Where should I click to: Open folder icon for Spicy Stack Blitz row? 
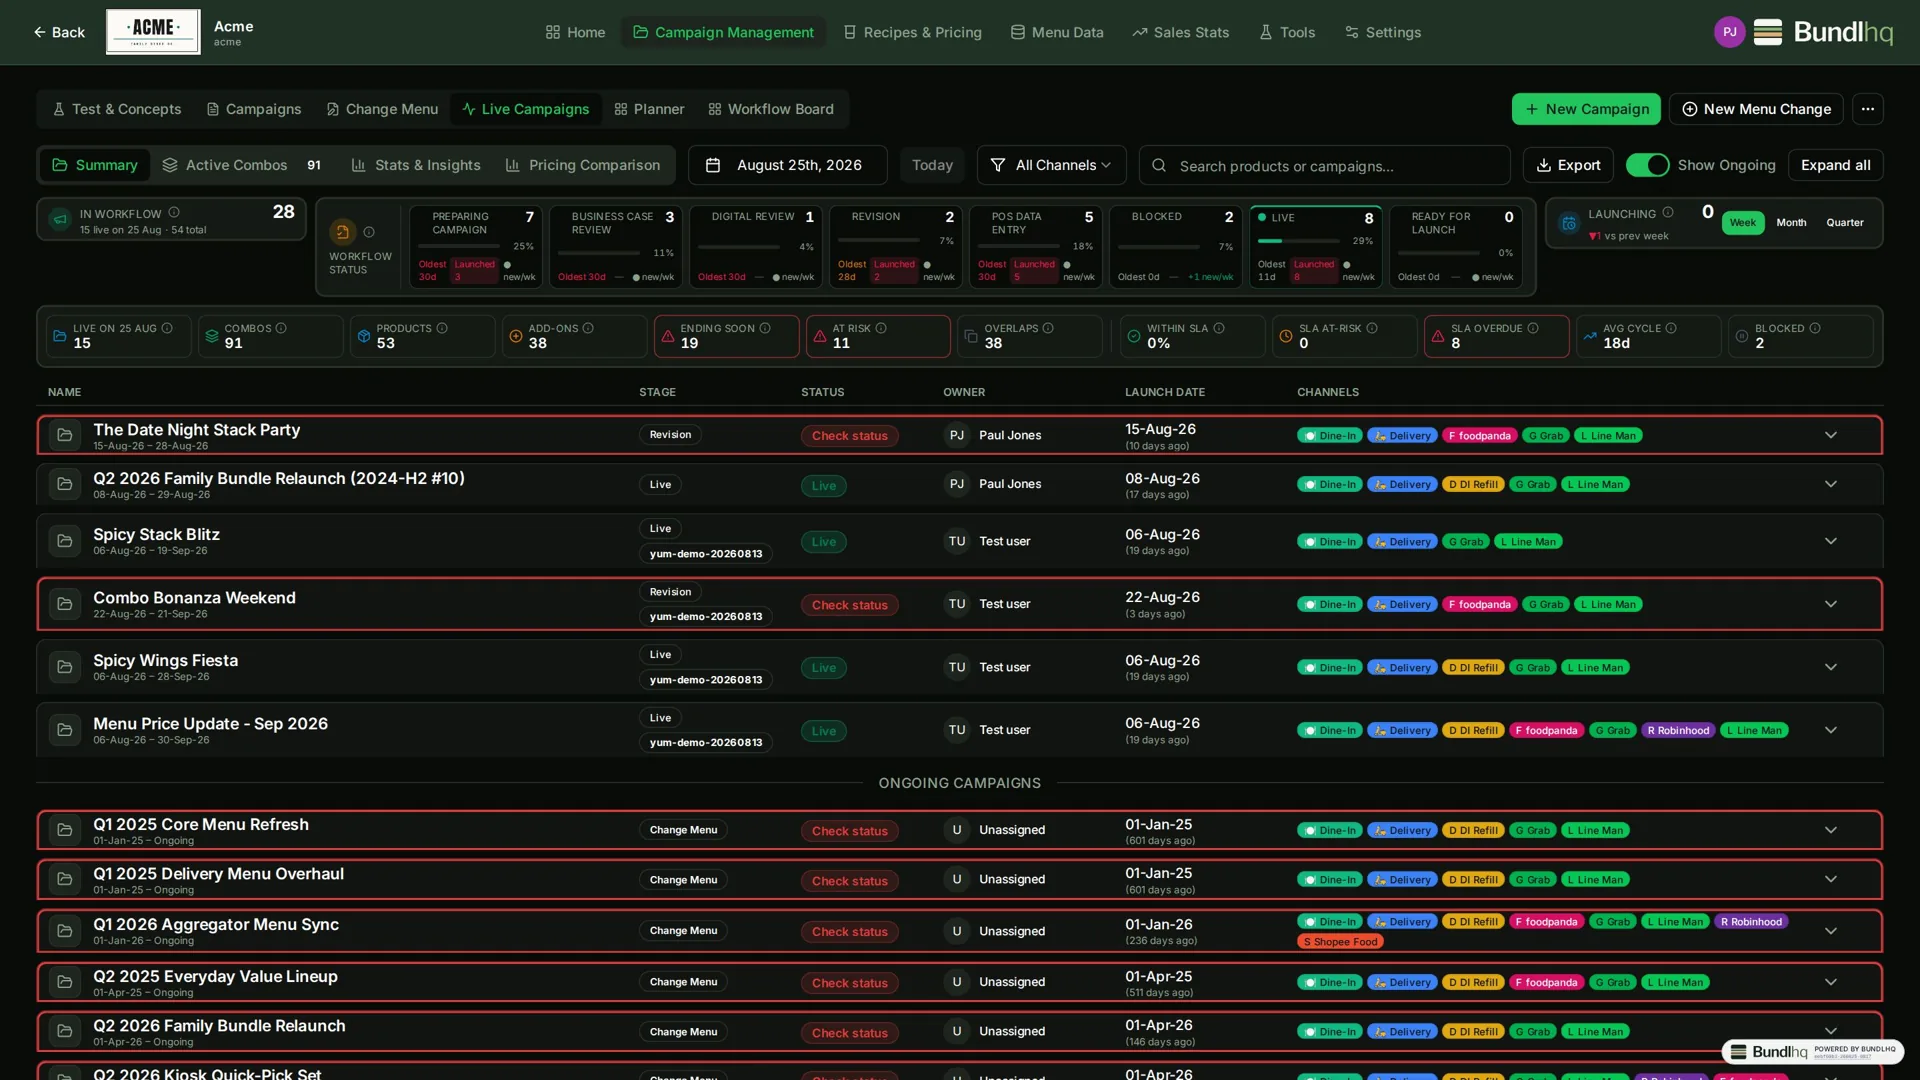(65, 541)
